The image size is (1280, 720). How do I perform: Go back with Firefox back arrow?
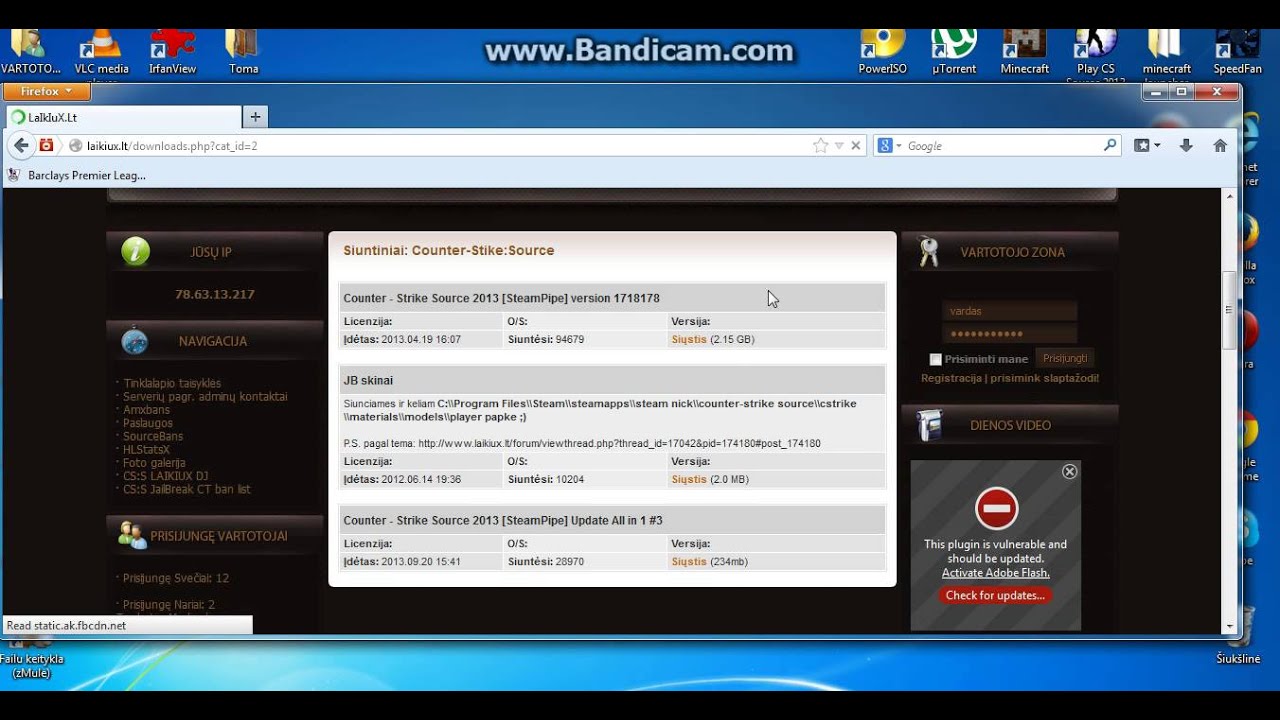click(21, 145)
